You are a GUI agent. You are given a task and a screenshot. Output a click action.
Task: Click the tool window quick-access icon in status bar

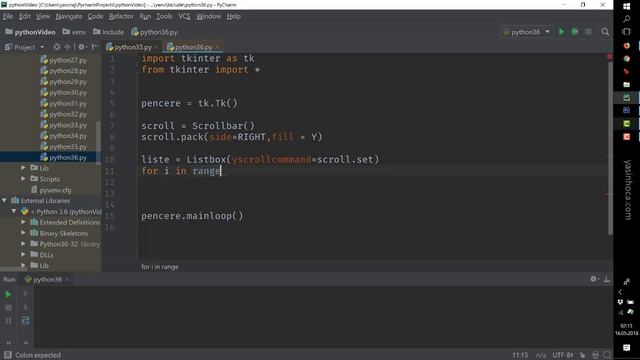(x=7, y=355)
